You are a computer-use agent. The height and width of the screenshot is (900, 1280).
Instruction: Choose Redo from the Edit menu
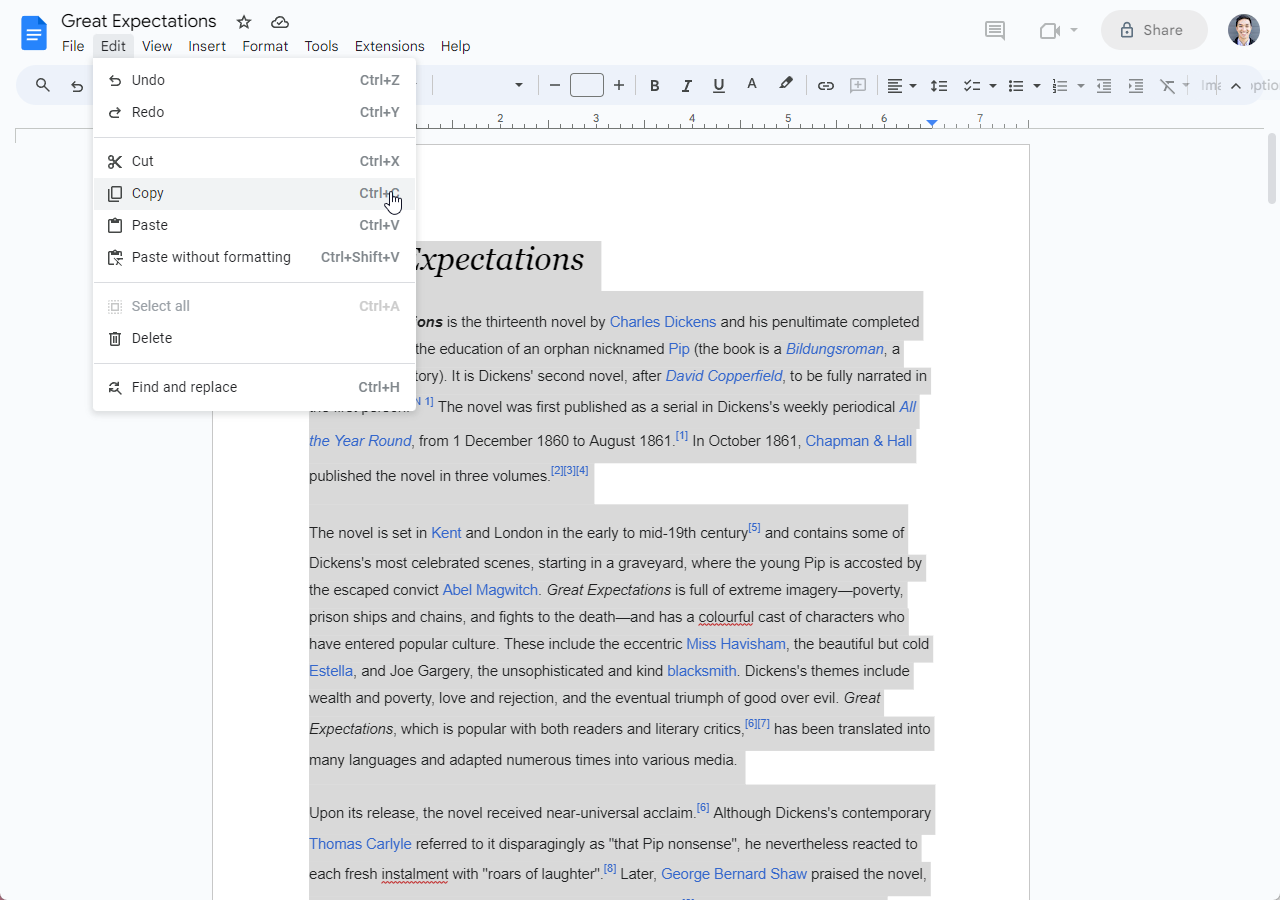[x=254, y=112]
